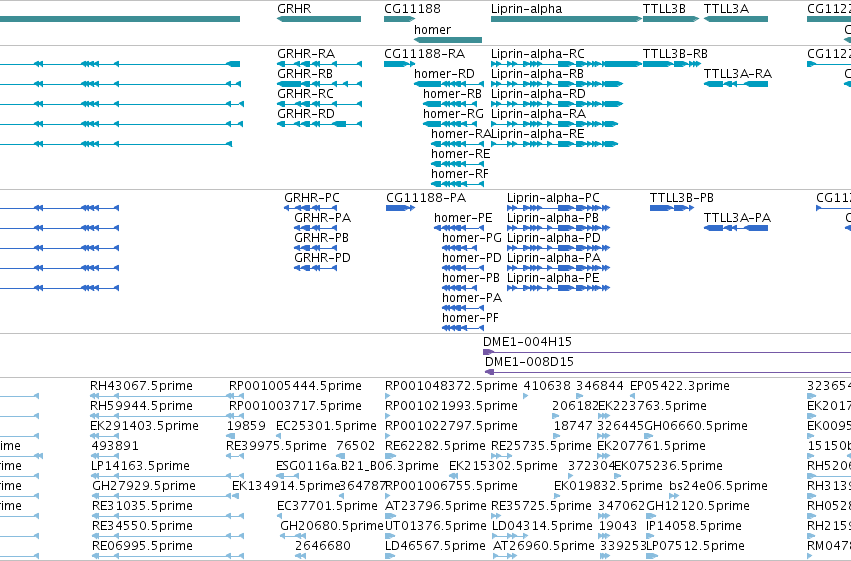
Task: Select transcript TTLL3B-RB
Action: 675,54
